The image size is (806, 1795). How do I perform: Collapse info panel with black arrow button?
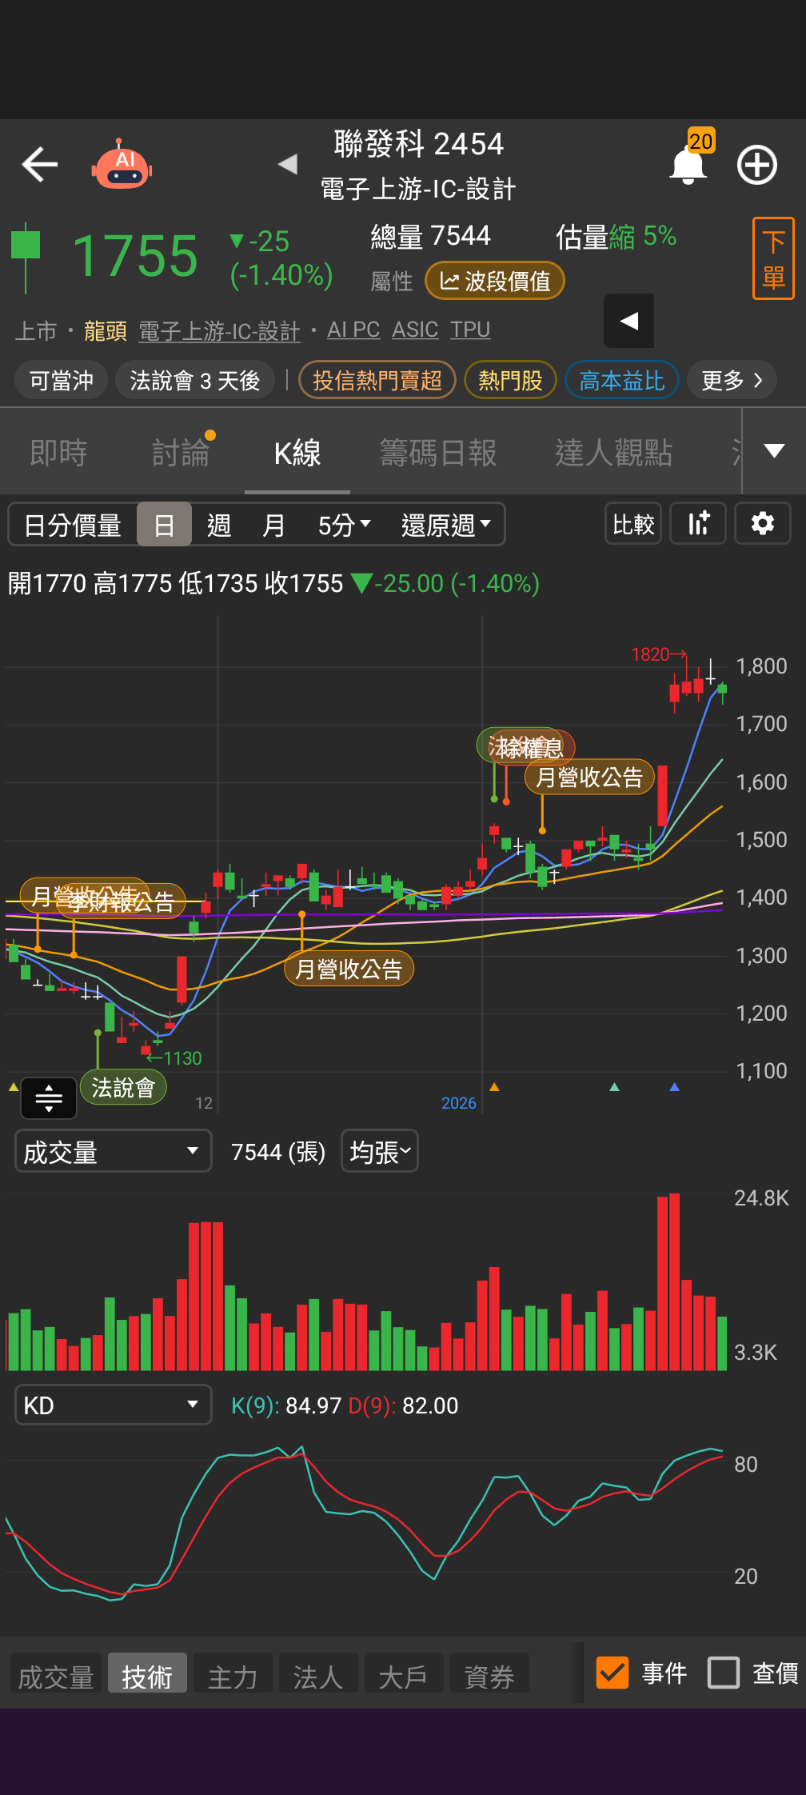(x=629, y=321)
